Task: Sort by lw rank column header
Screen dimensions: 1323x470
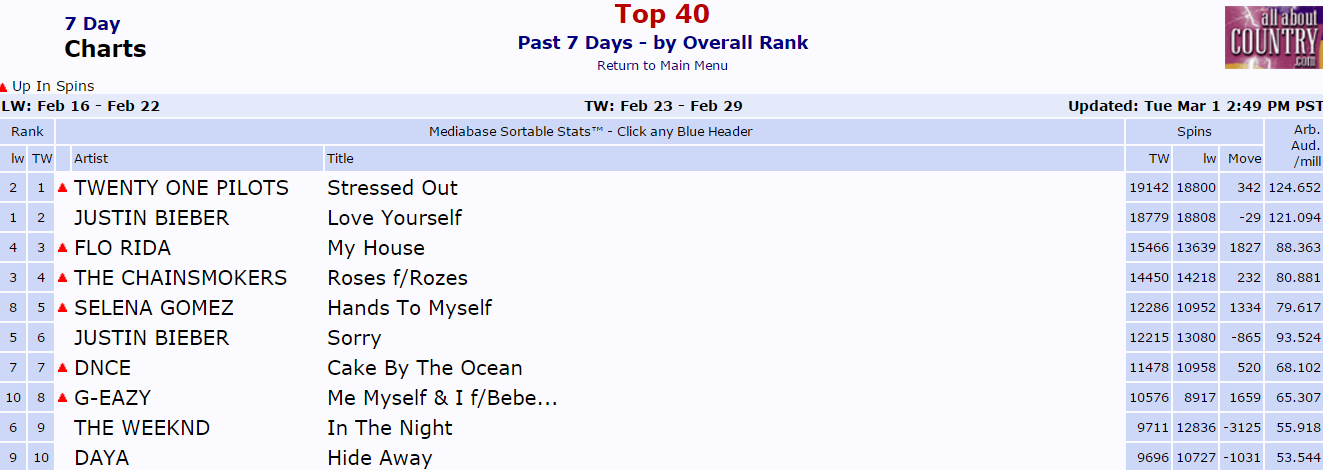Action: [x=17, y=158]
